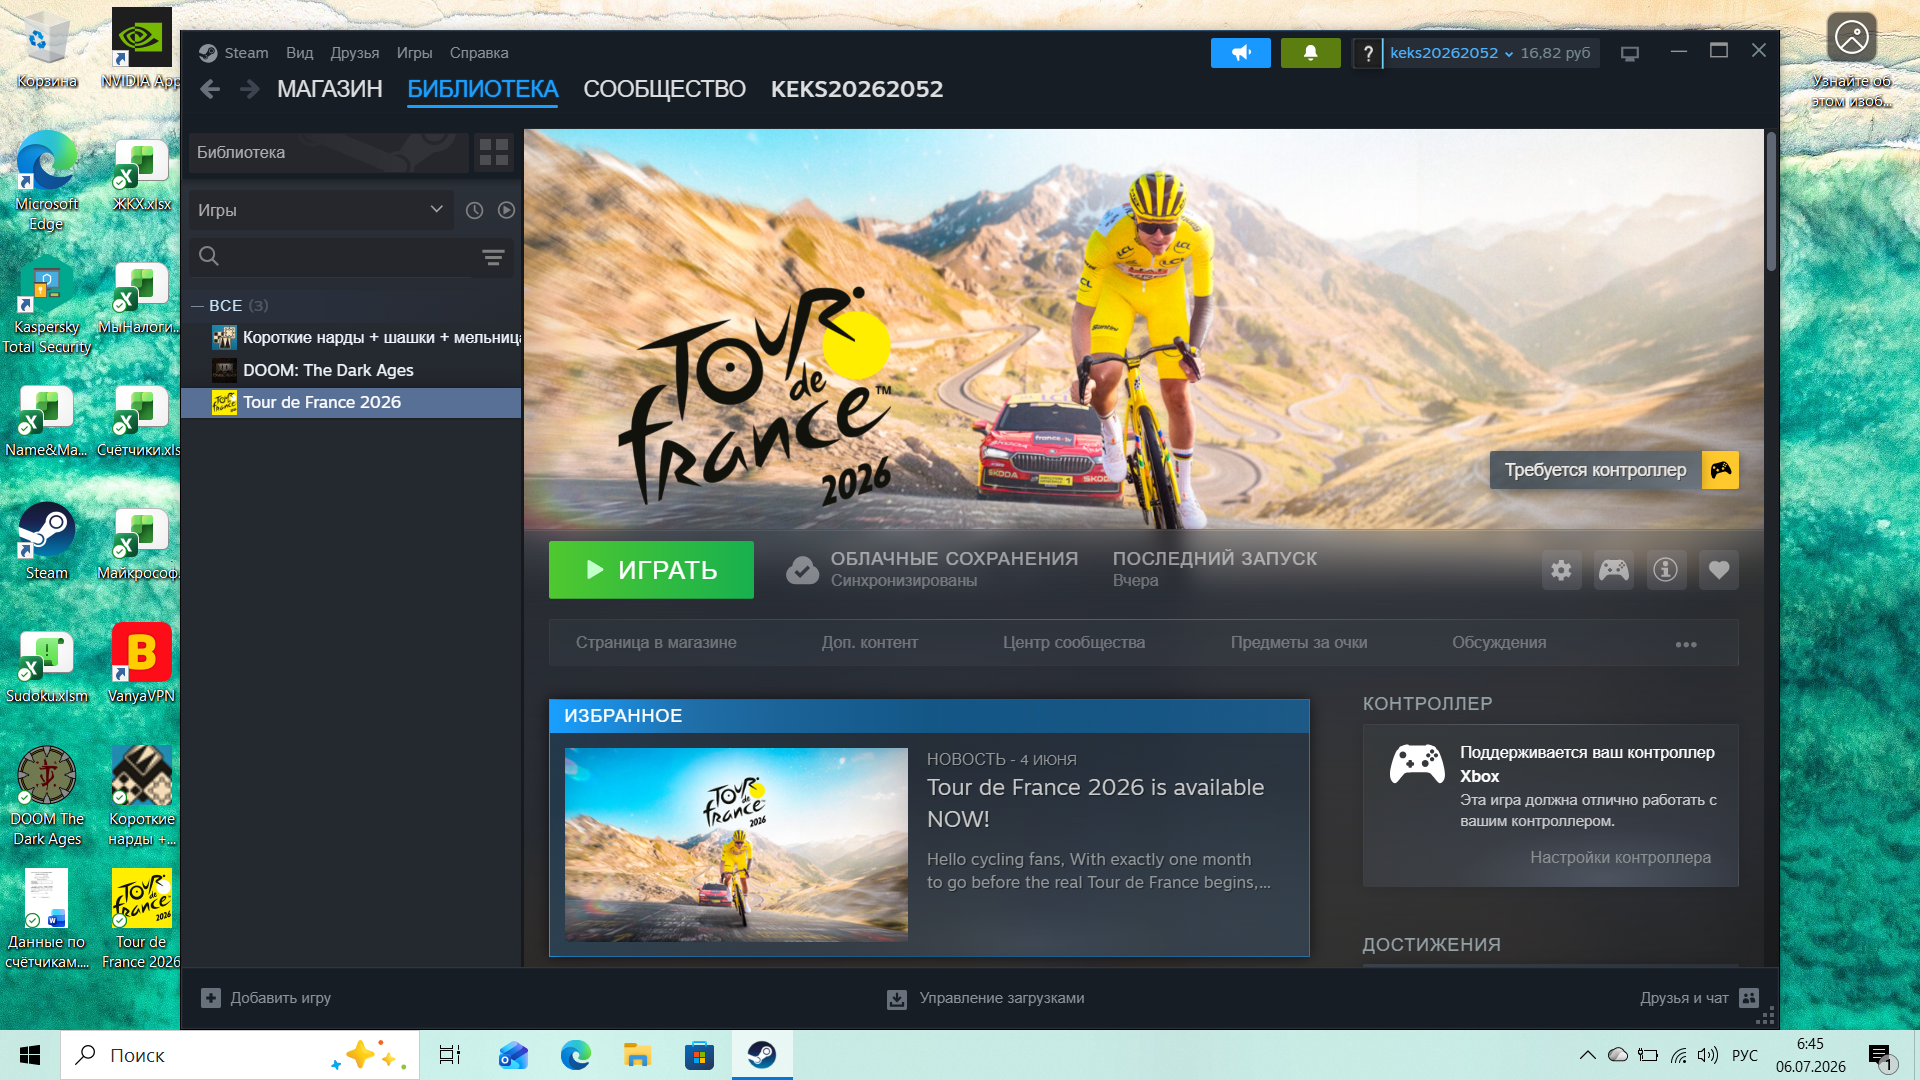
Task: Click the yellow controller required badge icon
Action: point(1721,470)
